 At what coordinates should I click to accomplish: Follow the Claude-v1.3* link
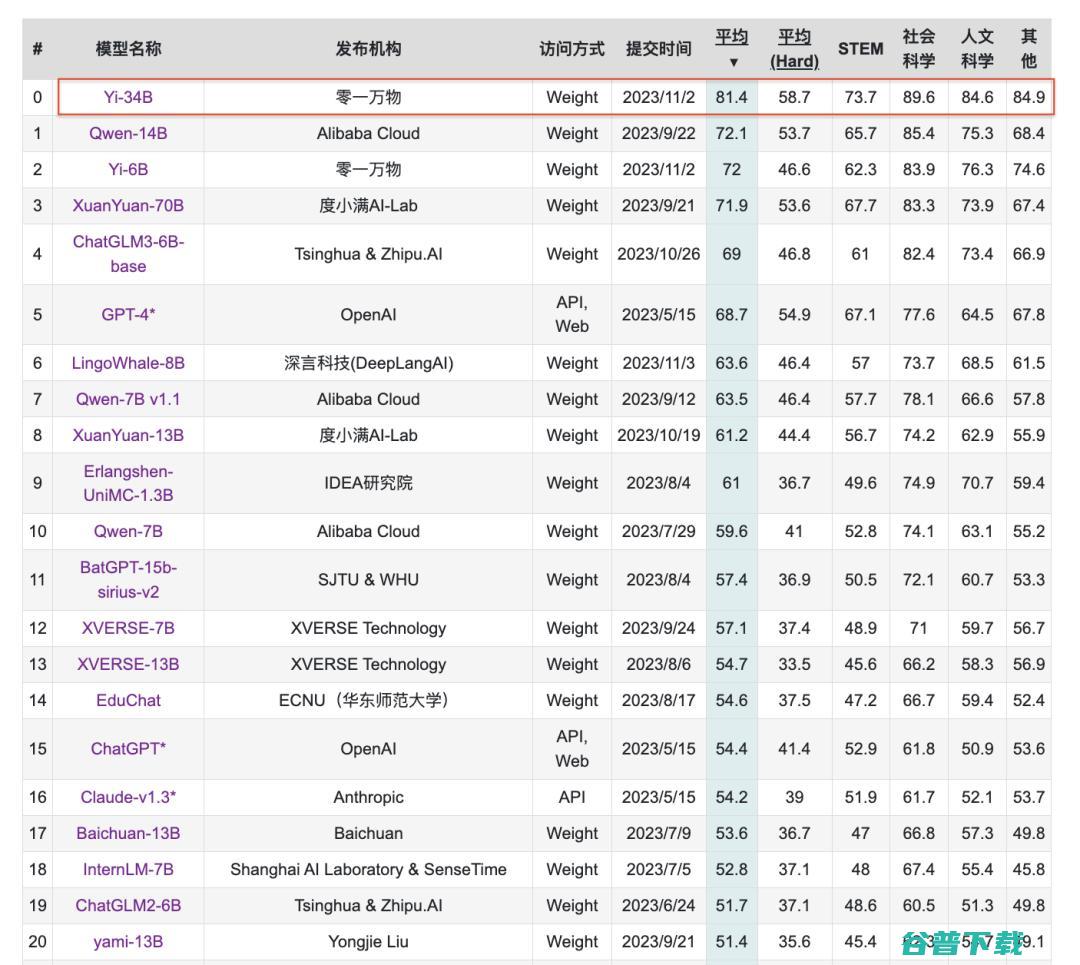(128, 797)
